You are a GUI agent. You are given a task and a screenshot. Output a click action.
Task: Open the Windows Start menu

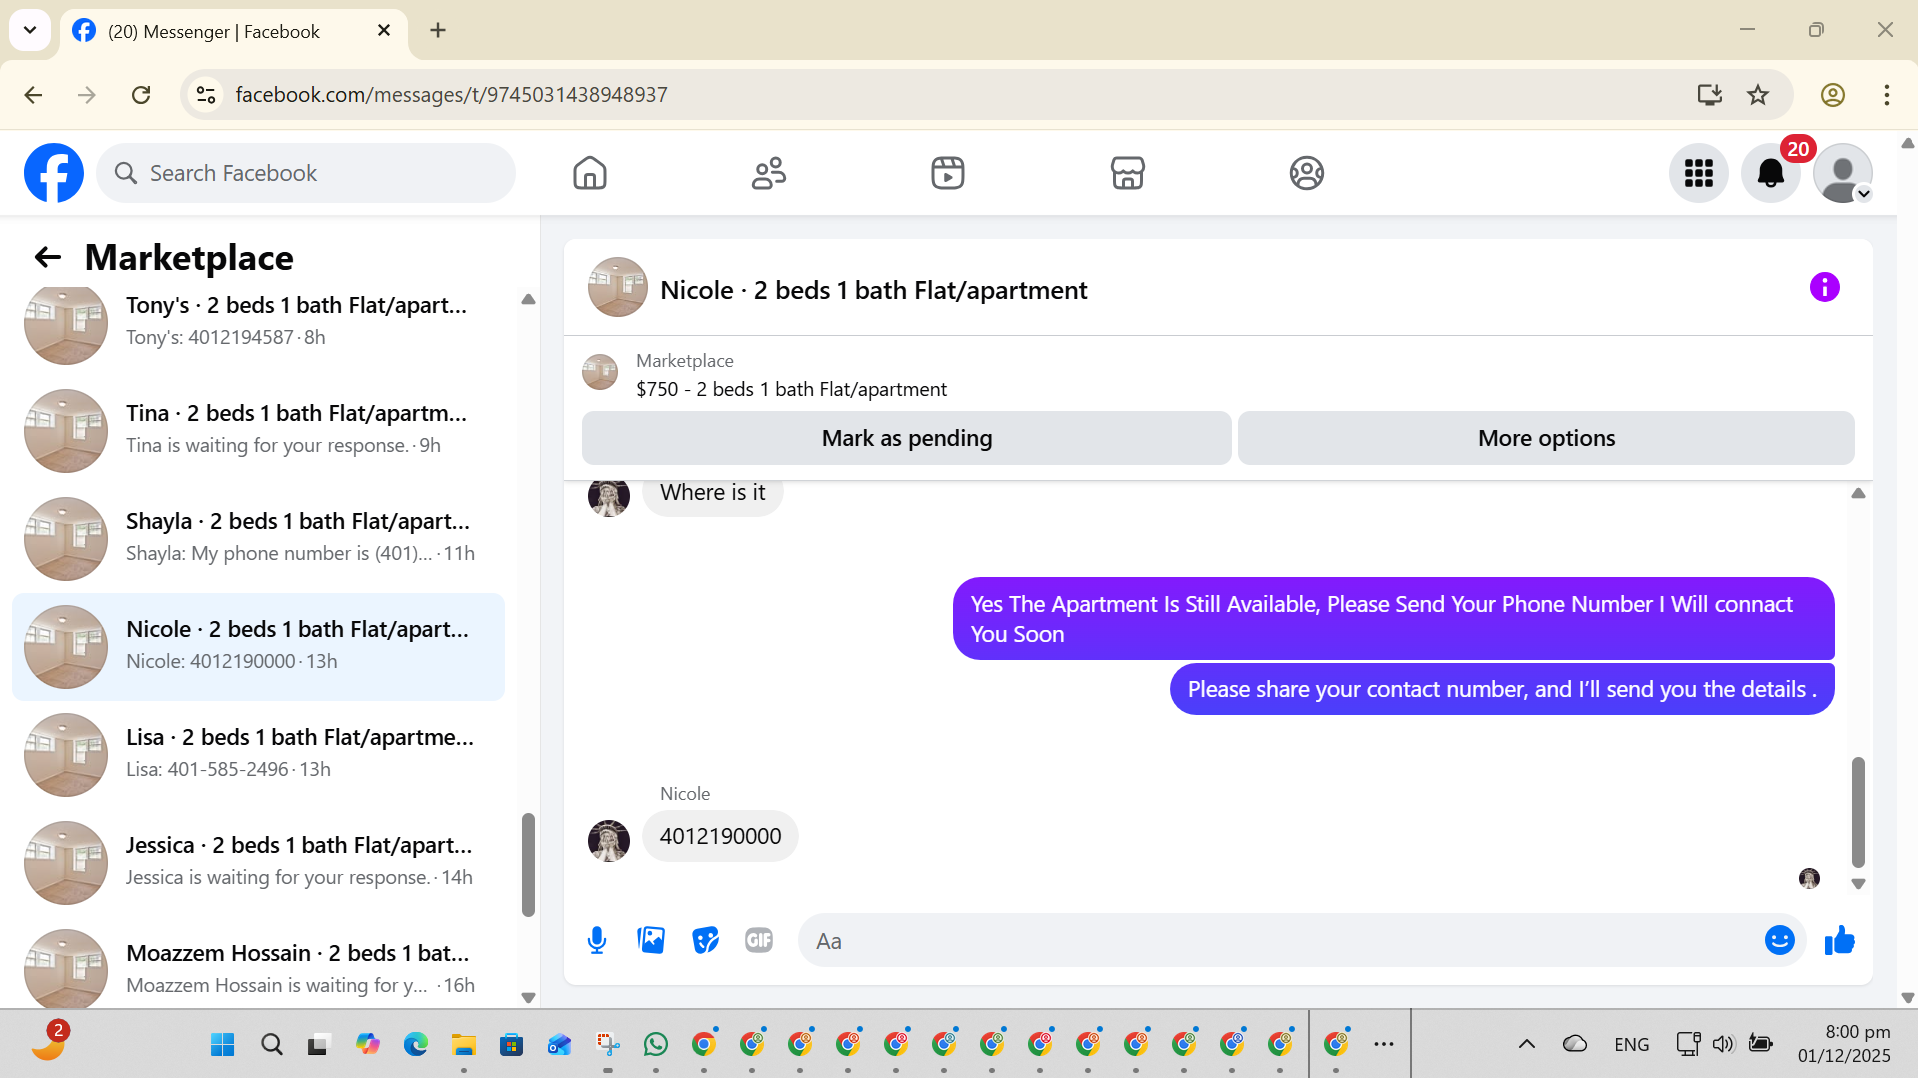[x=223, y=1044]
